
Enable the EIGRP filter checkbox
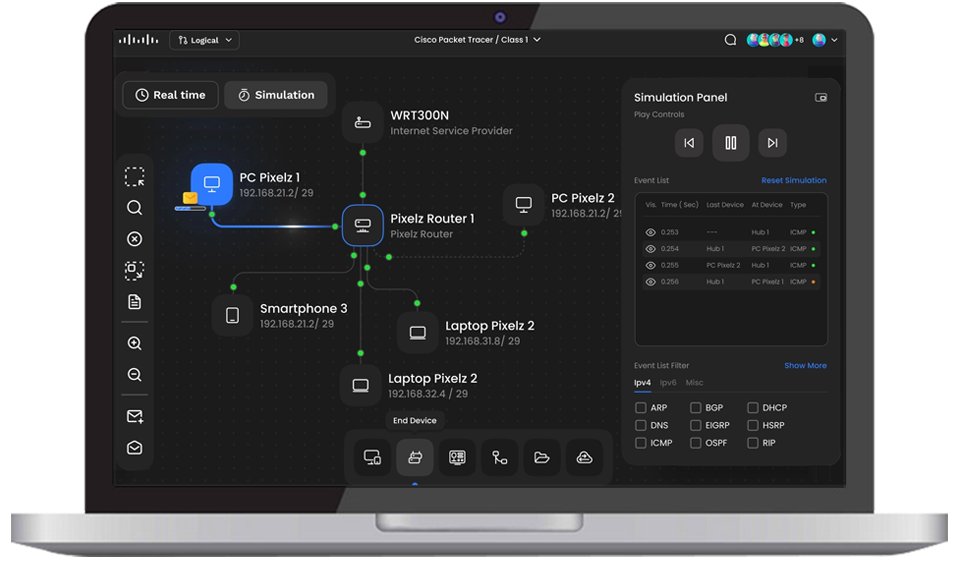point(695,425)
